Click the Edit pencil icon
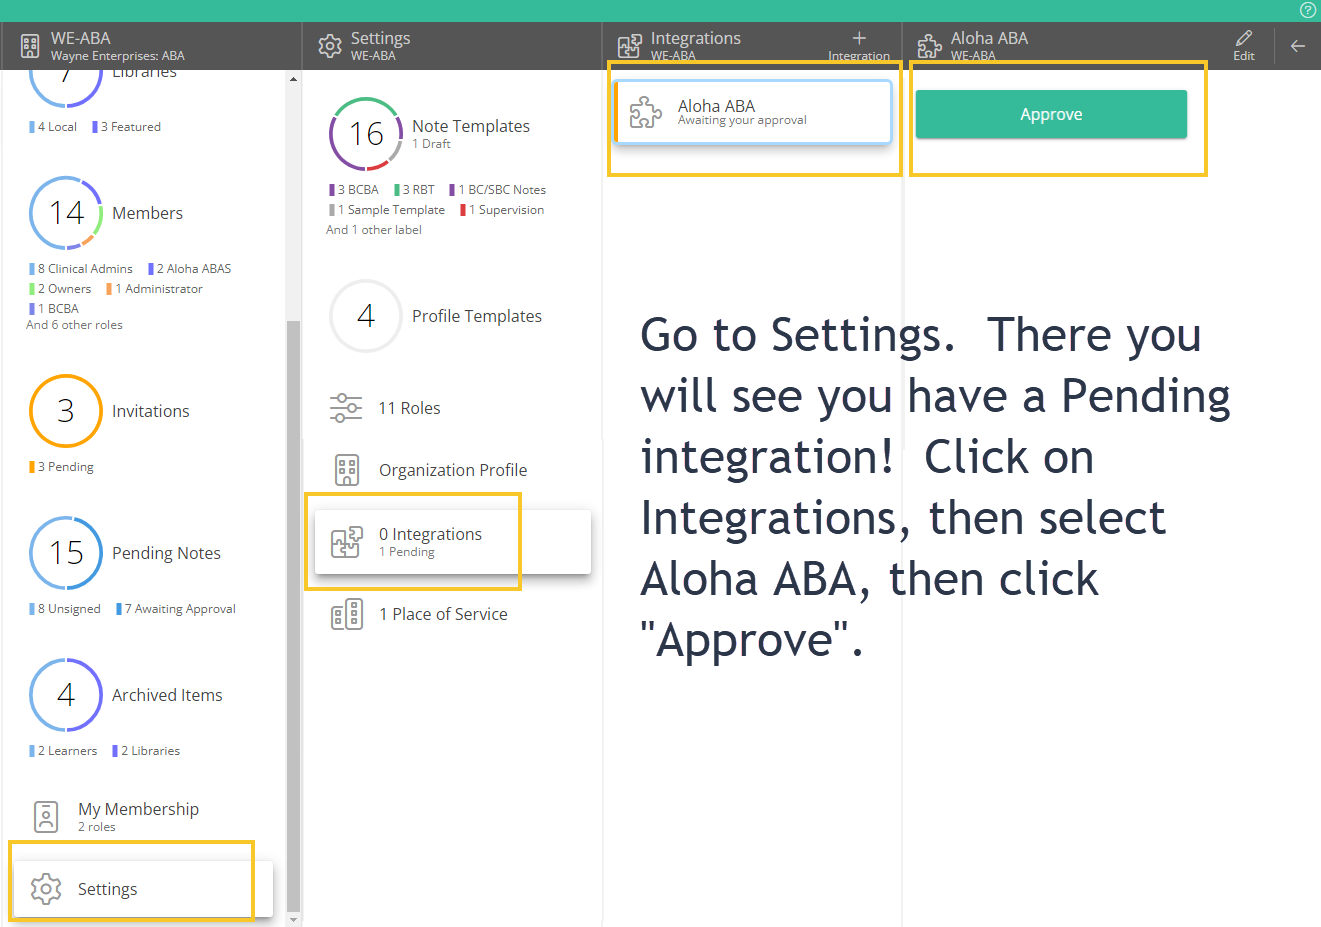This screenshot has width=1321, height=927. coord(1243,39)
